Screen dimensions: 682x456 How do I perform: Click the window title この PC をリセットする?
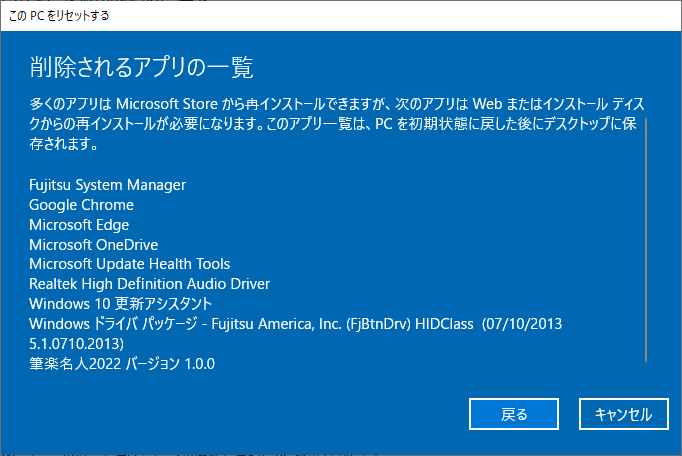59,16
